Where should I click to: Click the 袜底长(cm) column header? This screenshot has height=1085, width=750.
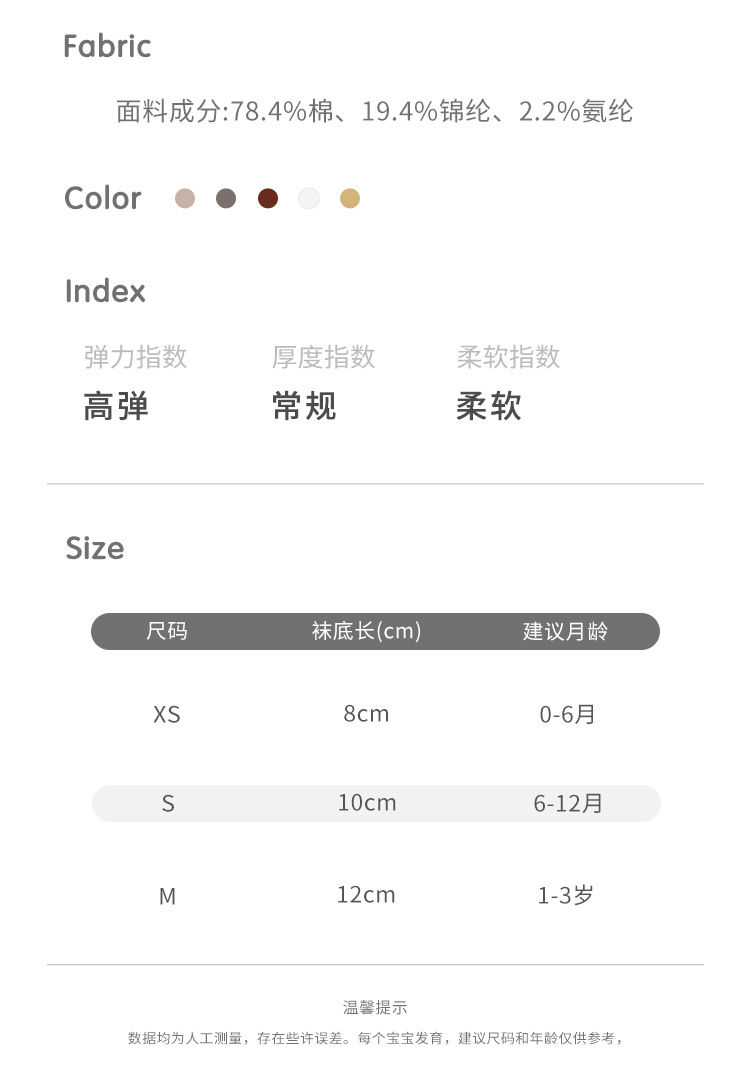click(366, 631)
